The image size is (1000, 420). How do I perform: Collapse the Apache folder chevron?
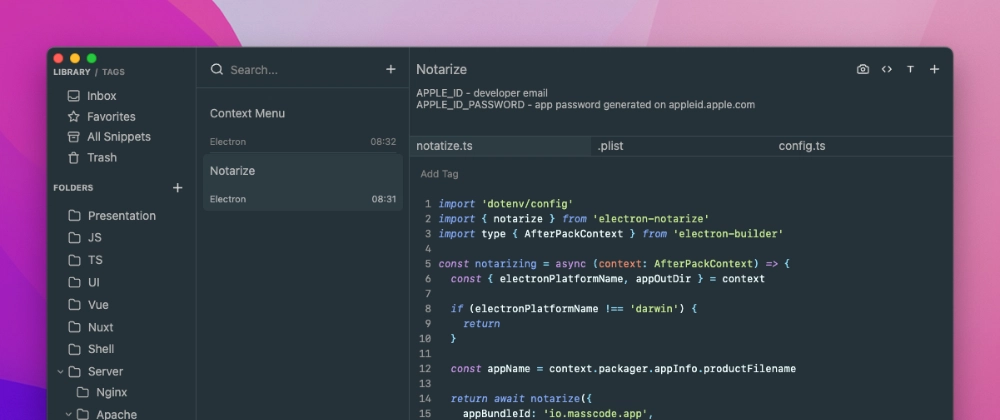point(68,414)
